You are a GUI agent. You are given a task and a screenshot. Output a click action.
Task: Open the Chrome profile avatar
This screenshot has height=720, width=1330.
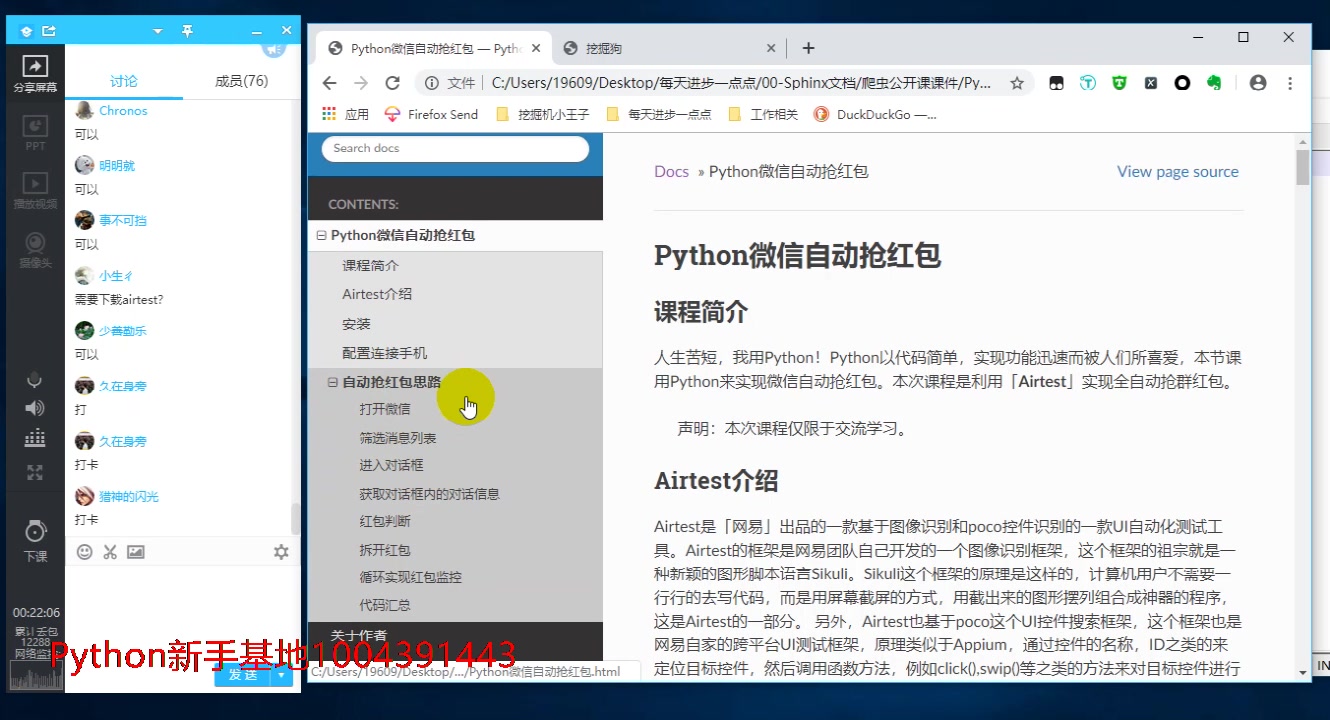[x=1258, y=83]
